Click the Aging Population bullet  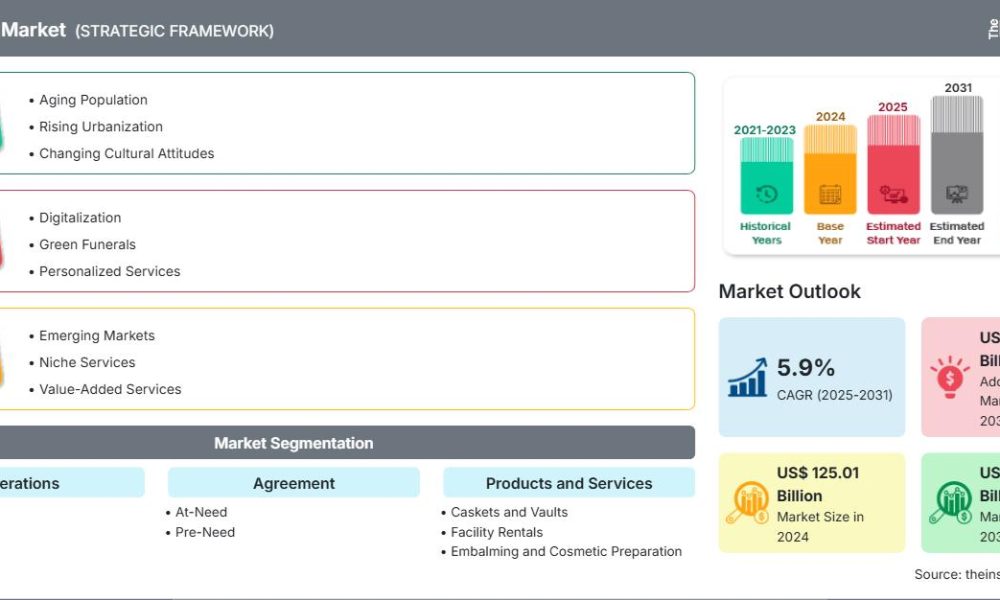[93, 100]
